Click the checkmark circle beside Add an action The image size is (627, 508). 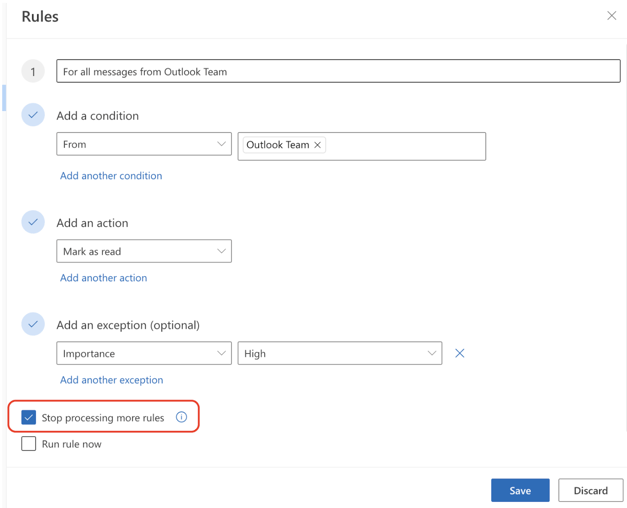click(33, 222)
